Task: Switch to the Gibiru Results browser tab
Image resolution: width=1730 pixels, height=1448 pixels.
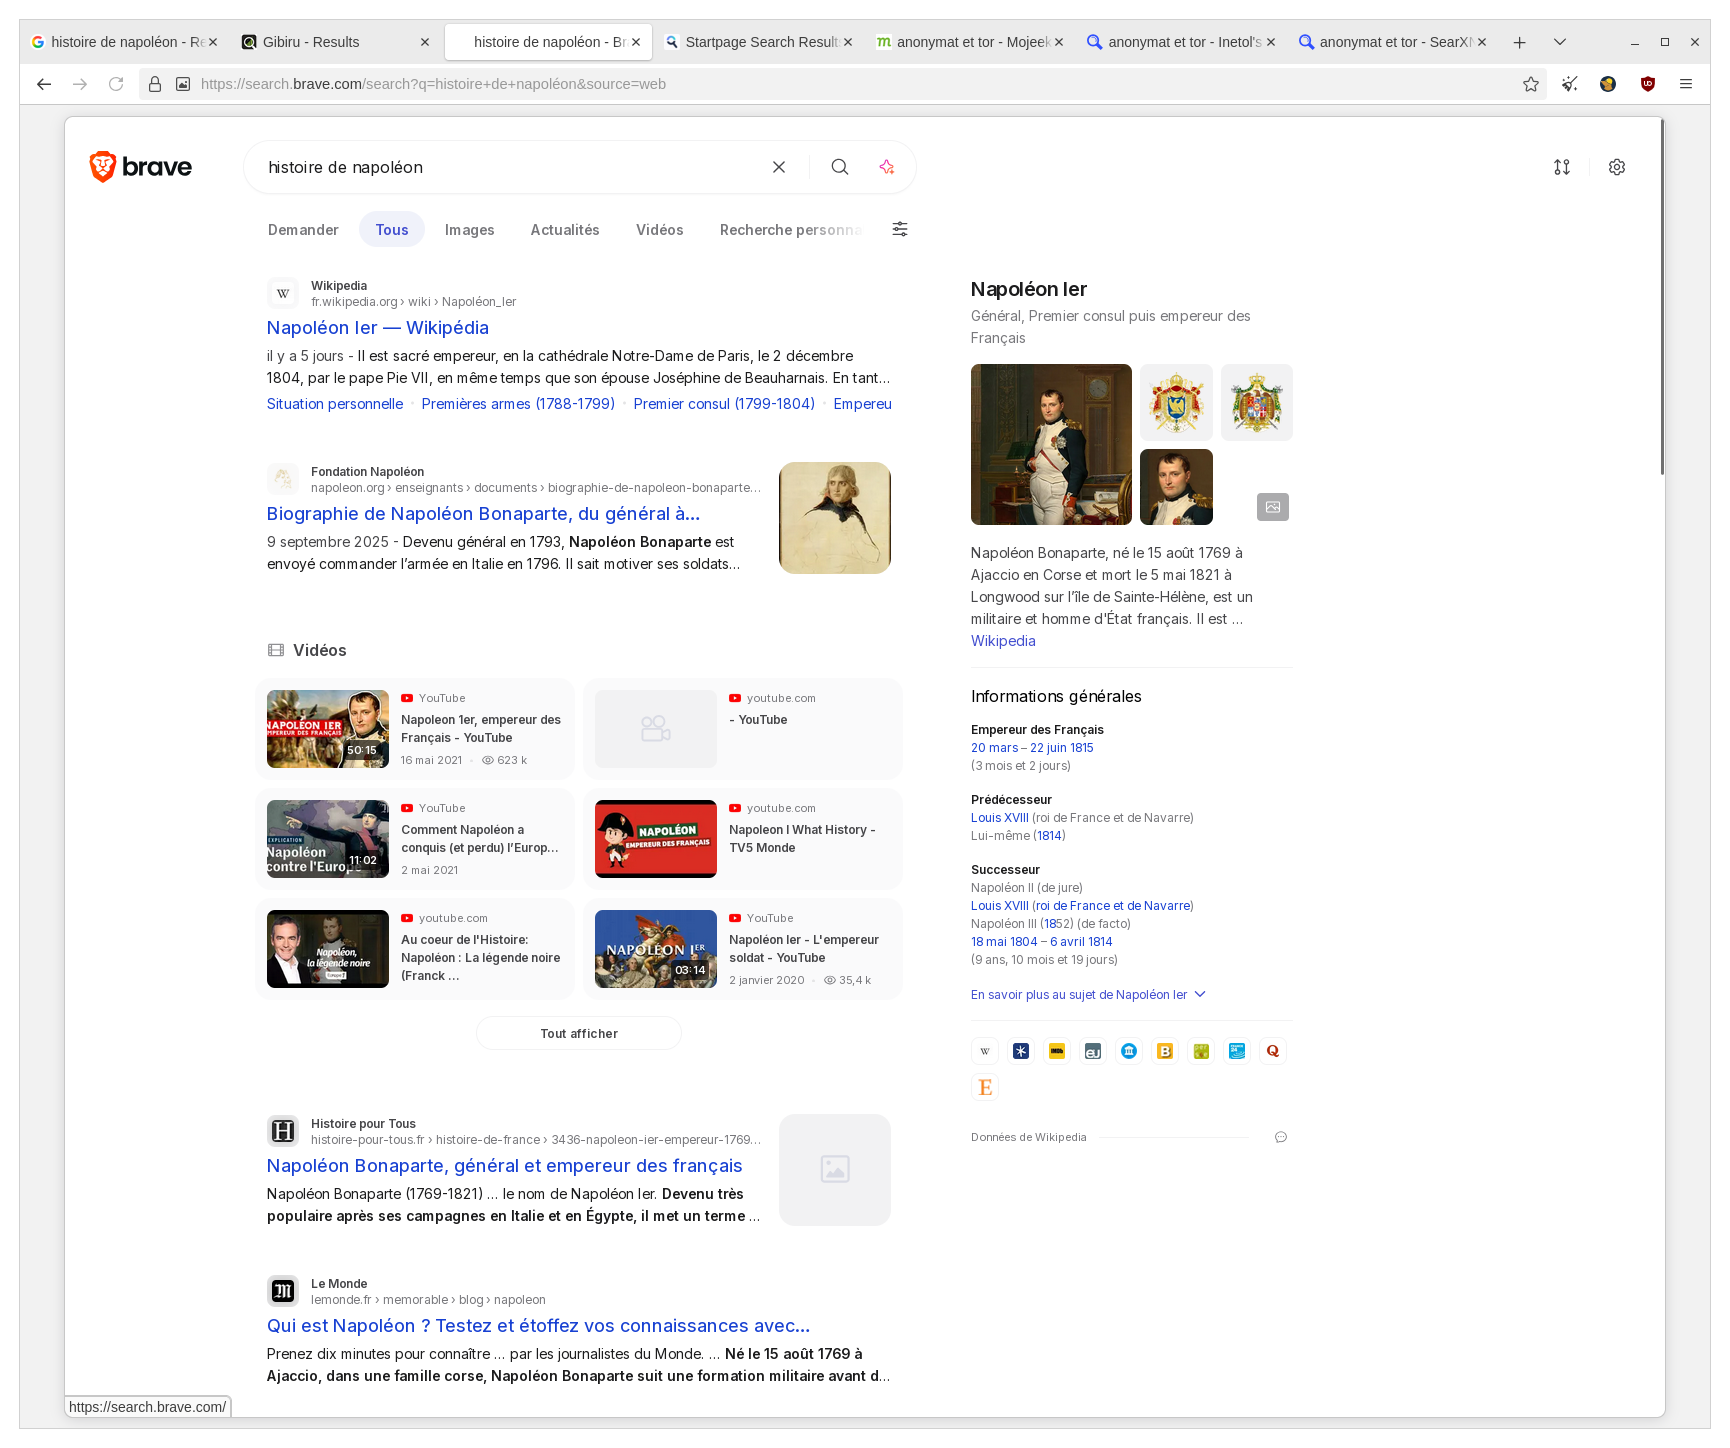Action: click(x=310, y=42)
